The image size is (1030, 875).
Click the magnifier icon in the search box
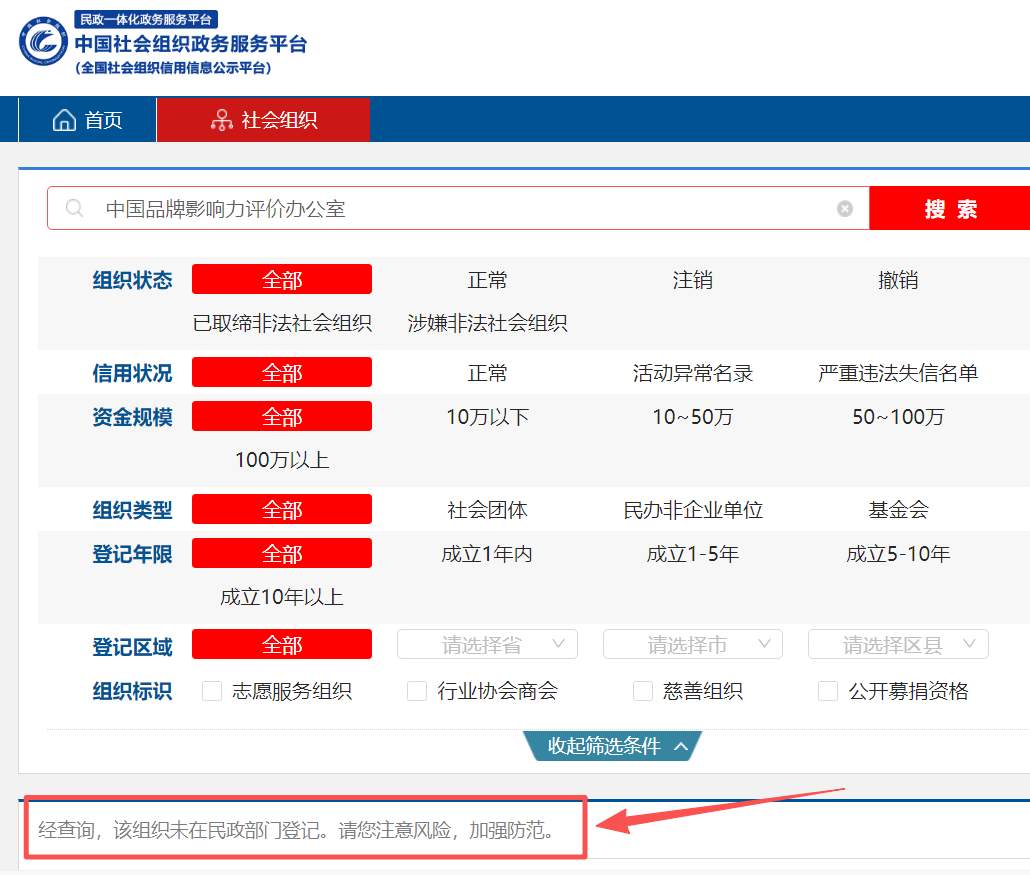73,208
